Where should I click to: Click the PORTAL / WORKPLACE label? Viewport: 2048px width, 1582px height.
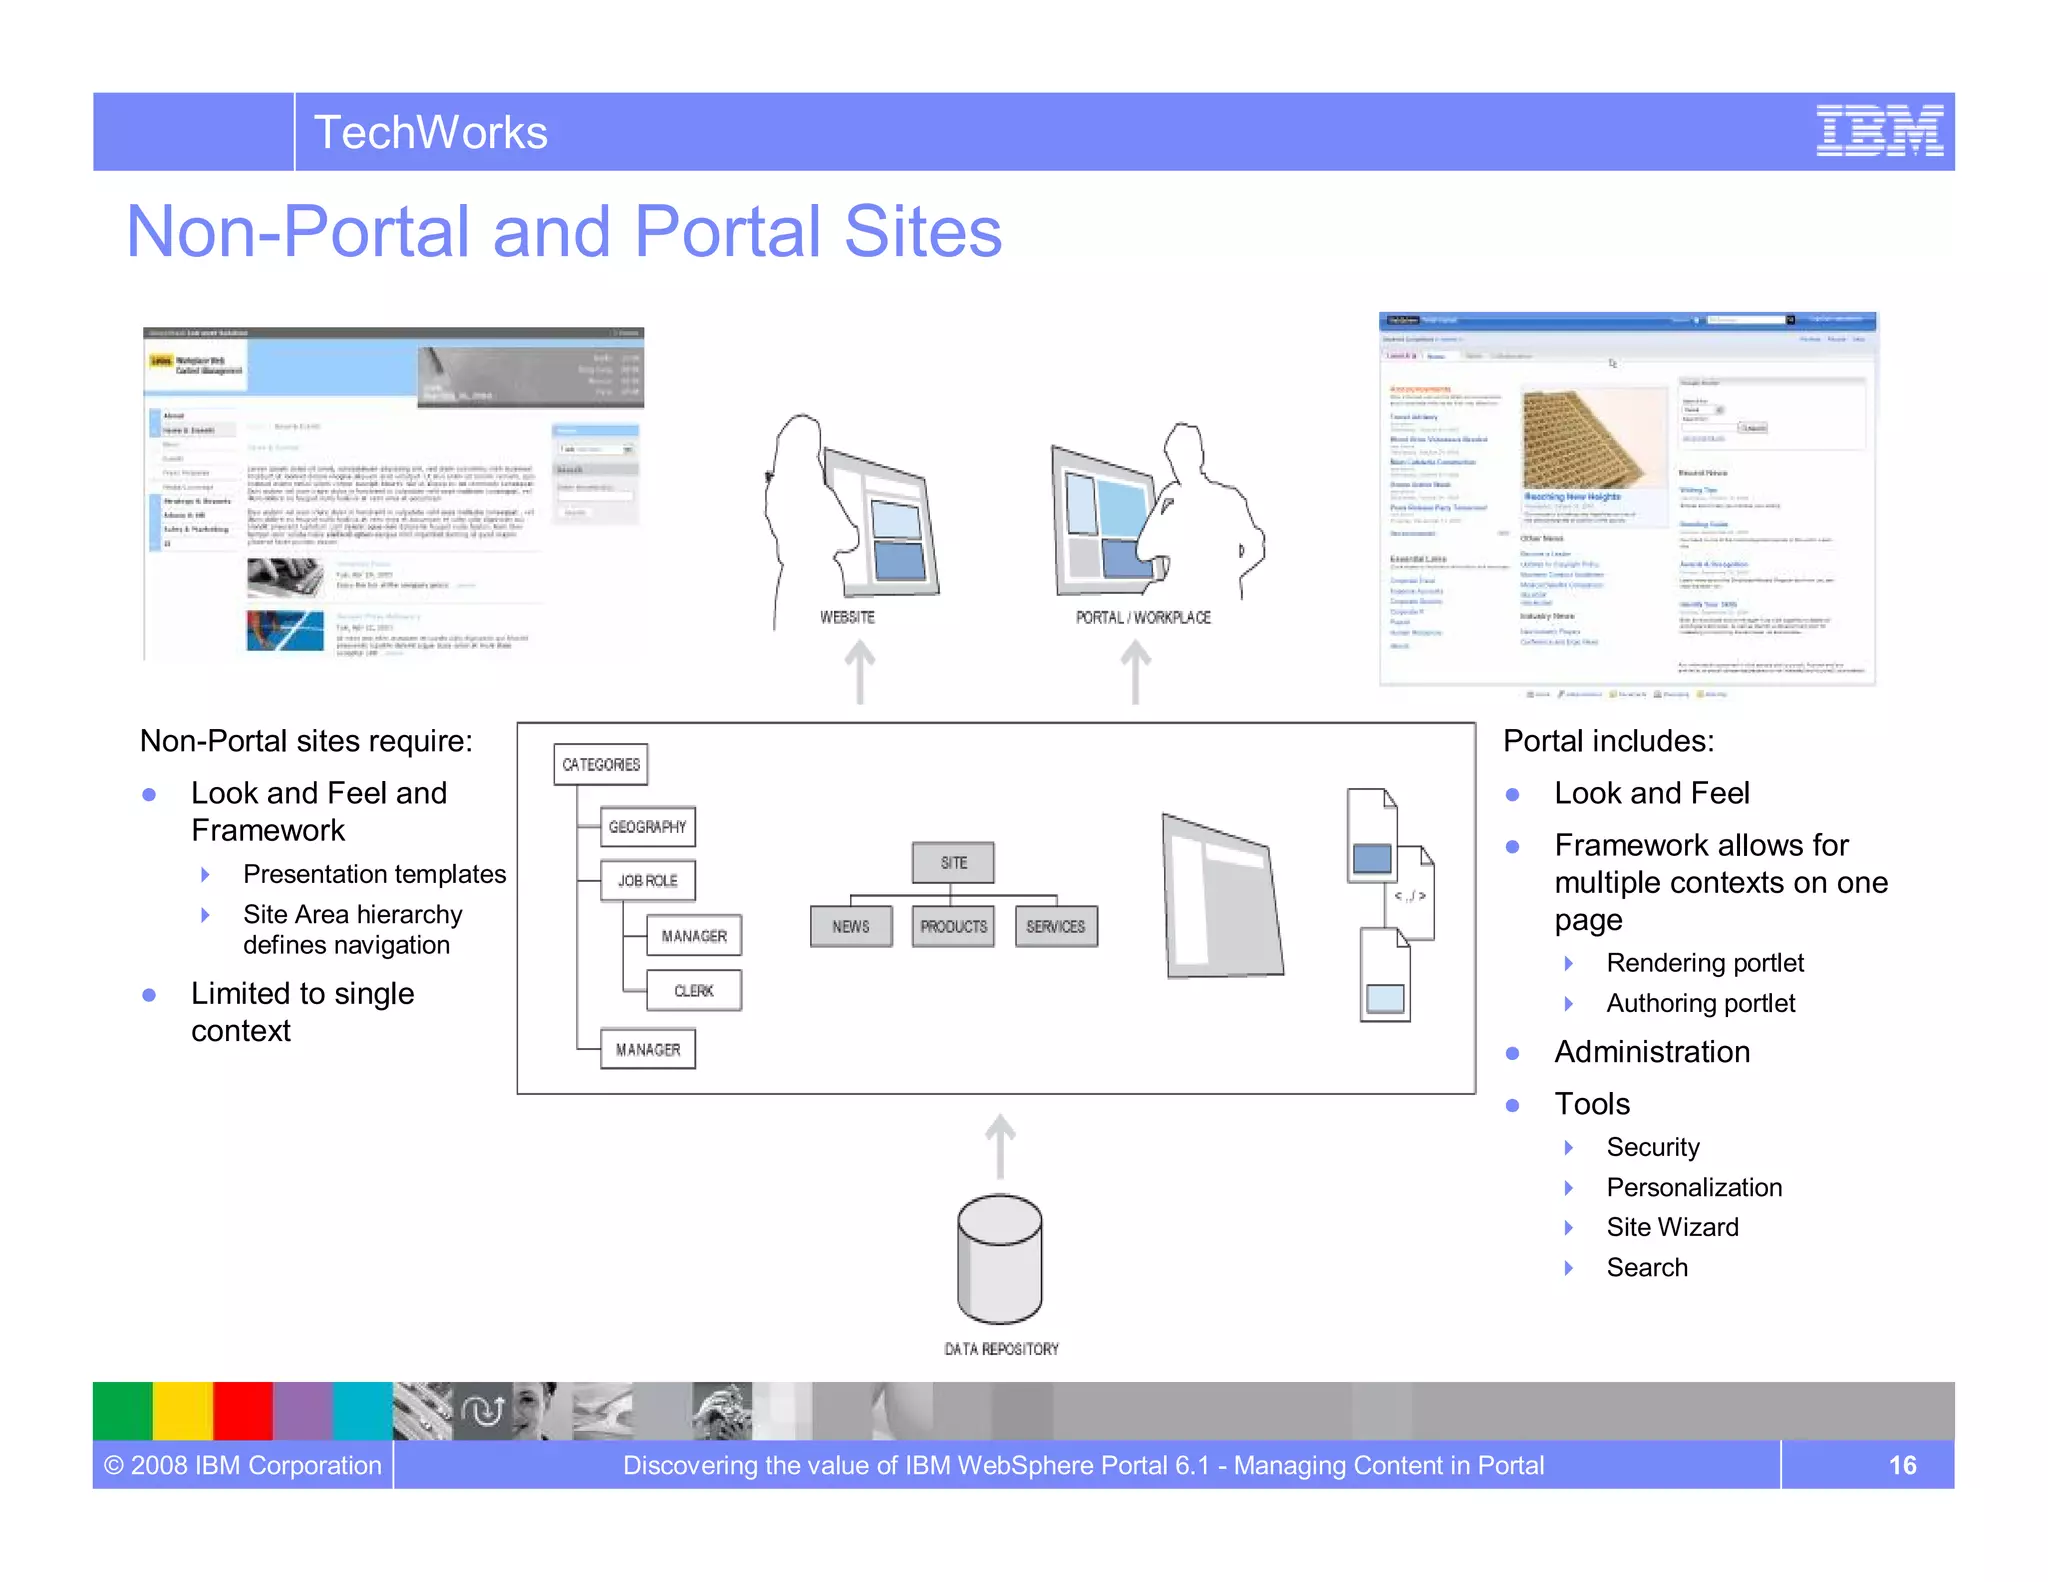coord(1143,617)
